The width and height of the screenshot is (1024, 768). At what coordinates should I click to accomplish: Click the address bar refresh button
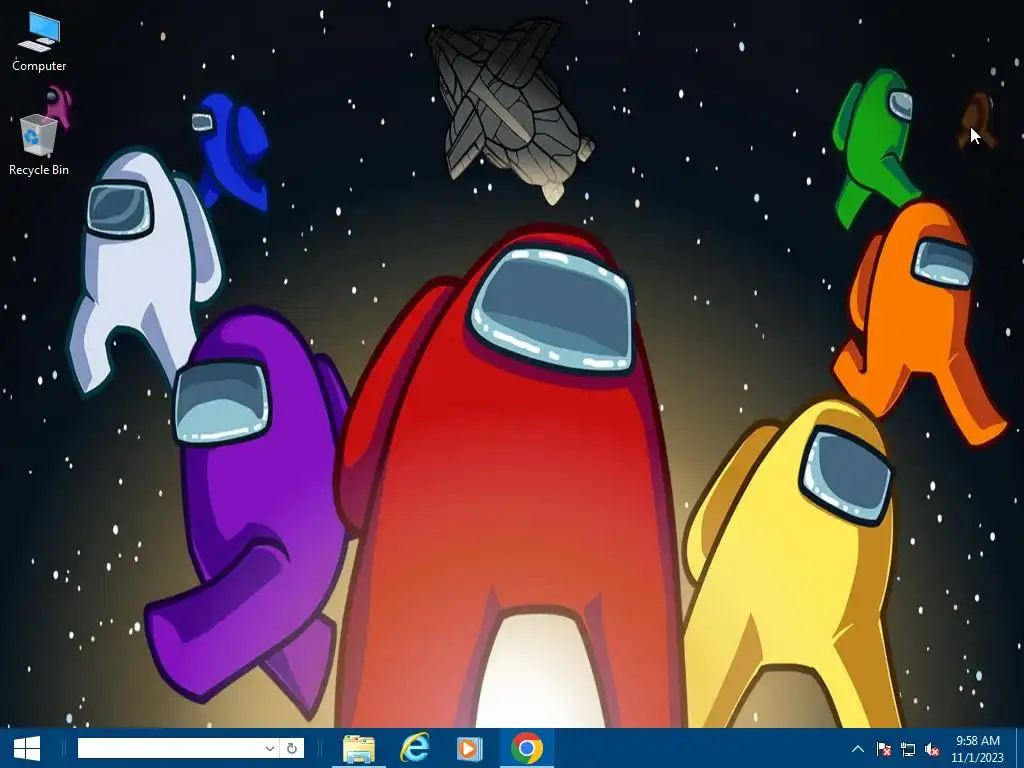point(292,748)
